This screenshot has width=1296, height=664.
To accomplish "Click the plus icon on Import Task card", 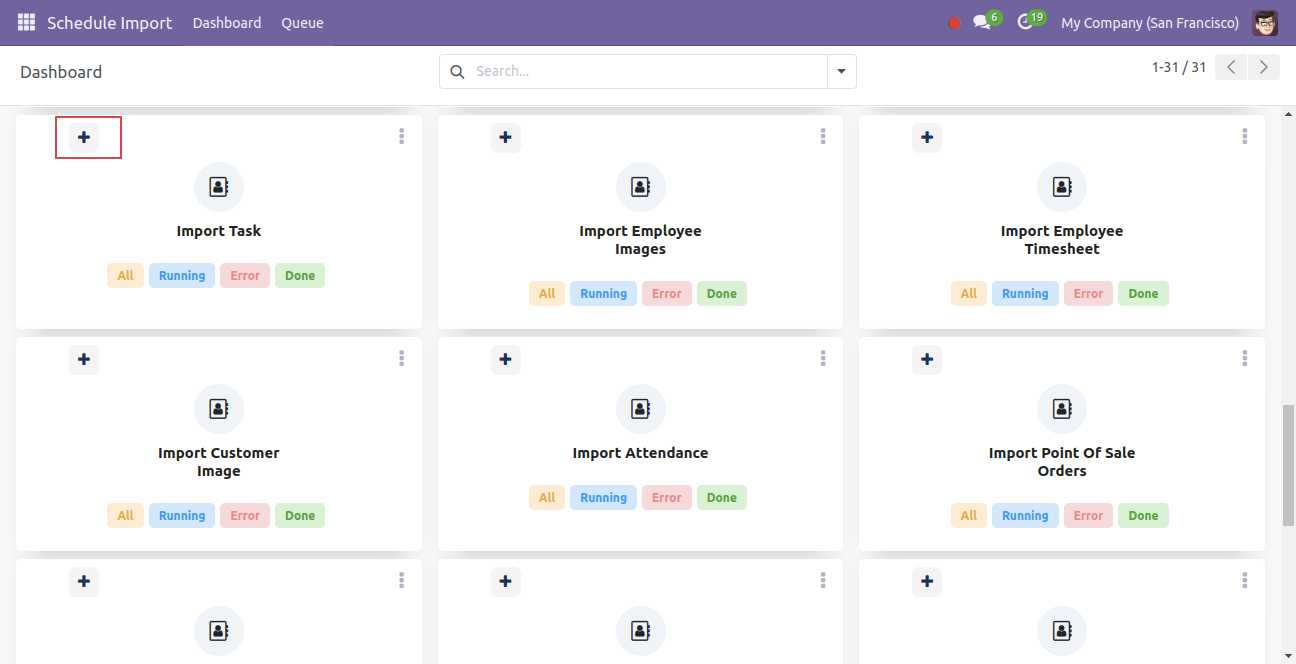I will 84,137.
